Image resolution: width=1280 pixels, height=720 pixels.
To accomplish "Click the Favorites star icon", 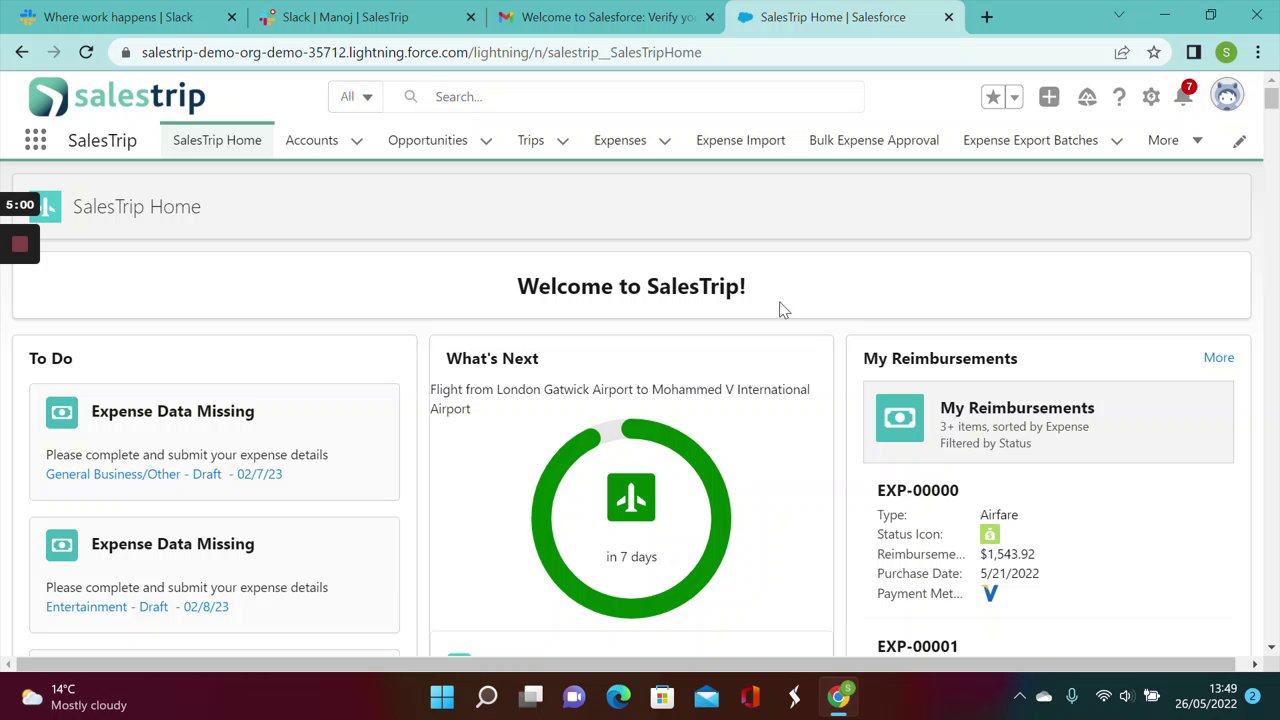I will click(993, 97).
